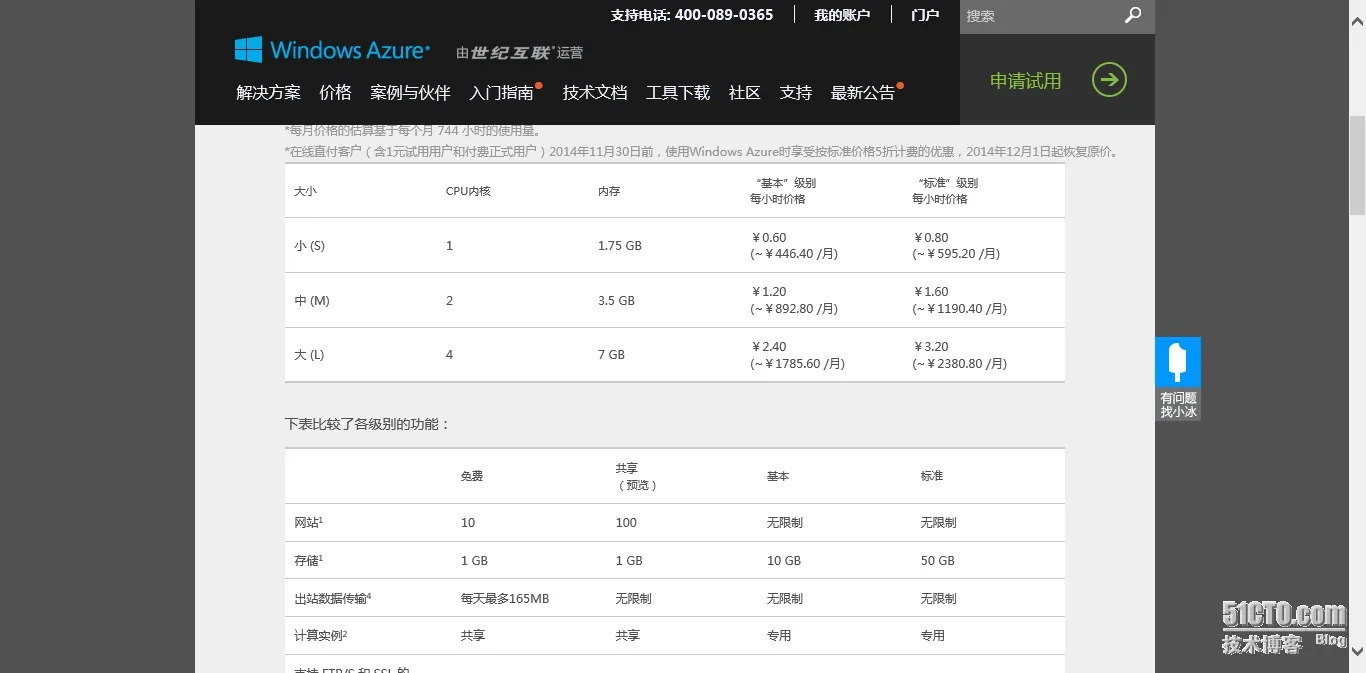Image resolution: width=1366 pixels, height=673 pixels.
Task: Click the 内存 column header
Action: point(609,191)
